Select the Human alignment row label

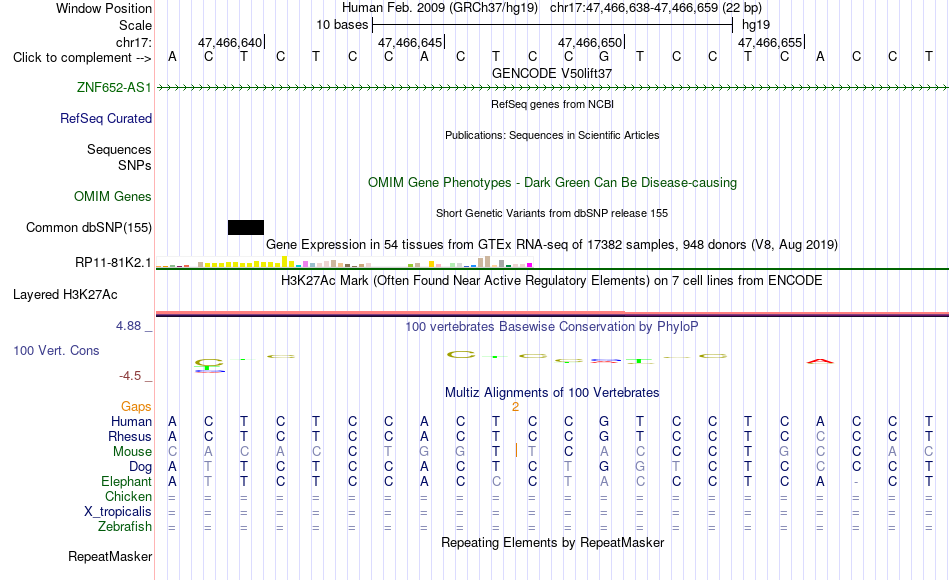(x=131, y=421)
